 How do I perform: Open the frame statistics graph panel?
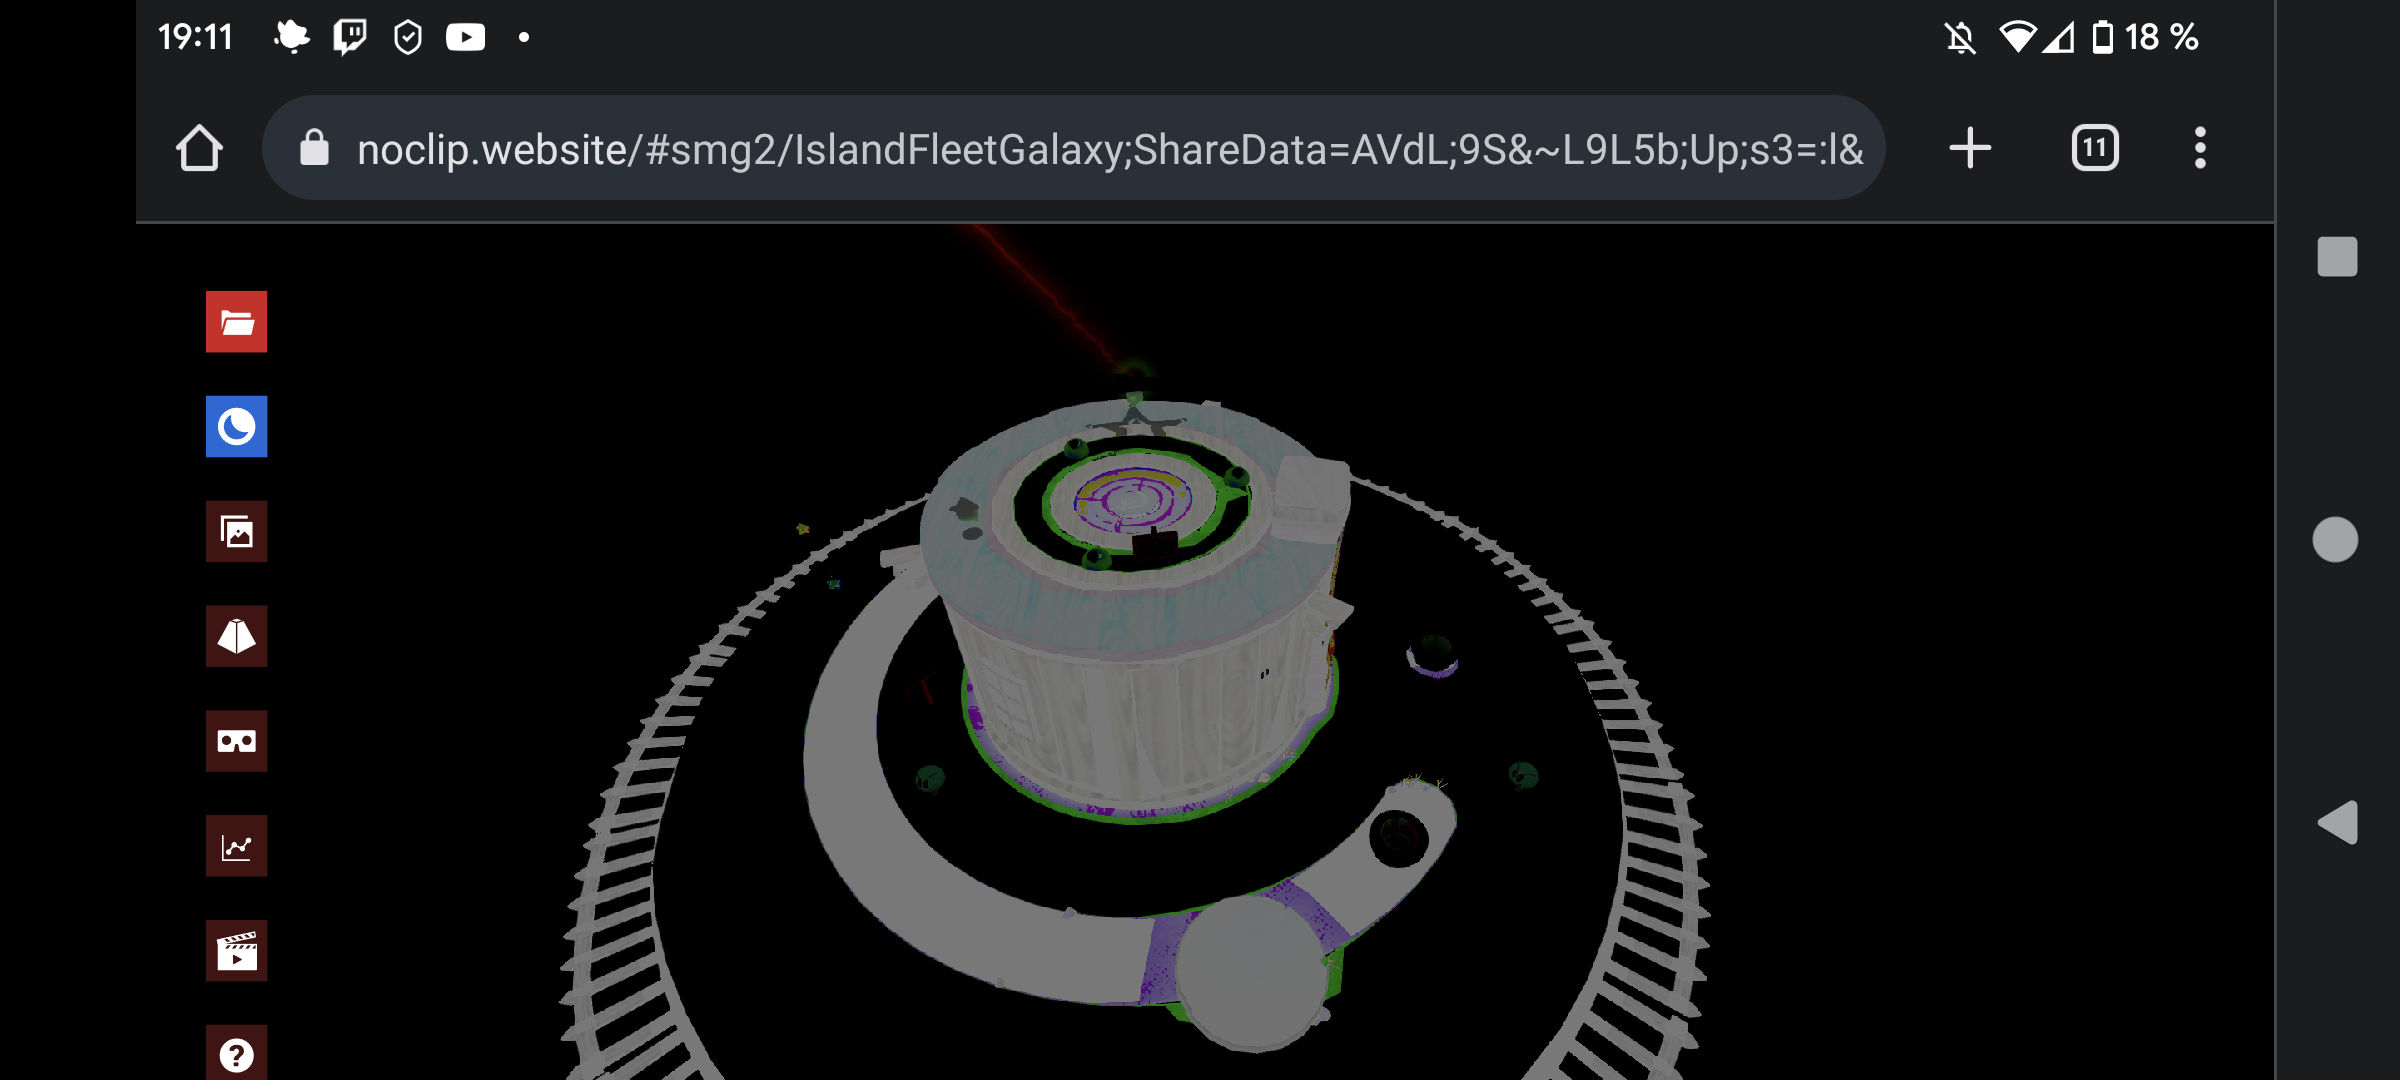click(x=236, y=846)
